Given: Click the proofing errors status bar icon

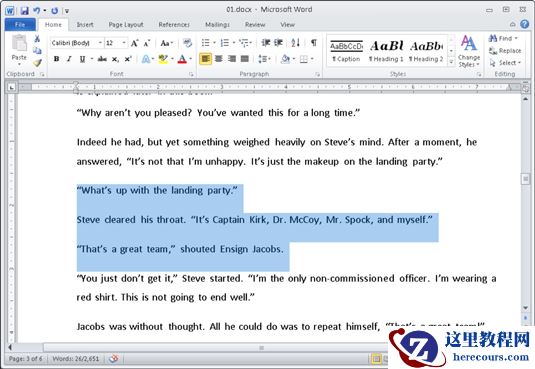Looking at the screenshot, I should point(114,359).
